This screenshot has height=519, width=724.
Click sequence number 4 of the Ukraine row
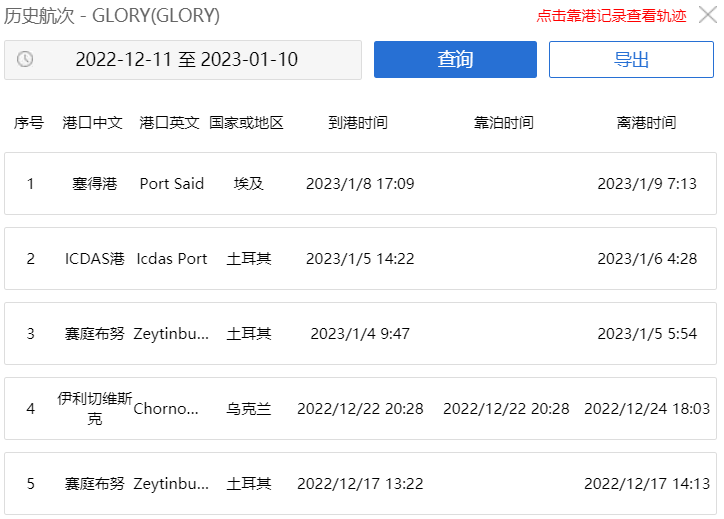click(x=30, y=409)
